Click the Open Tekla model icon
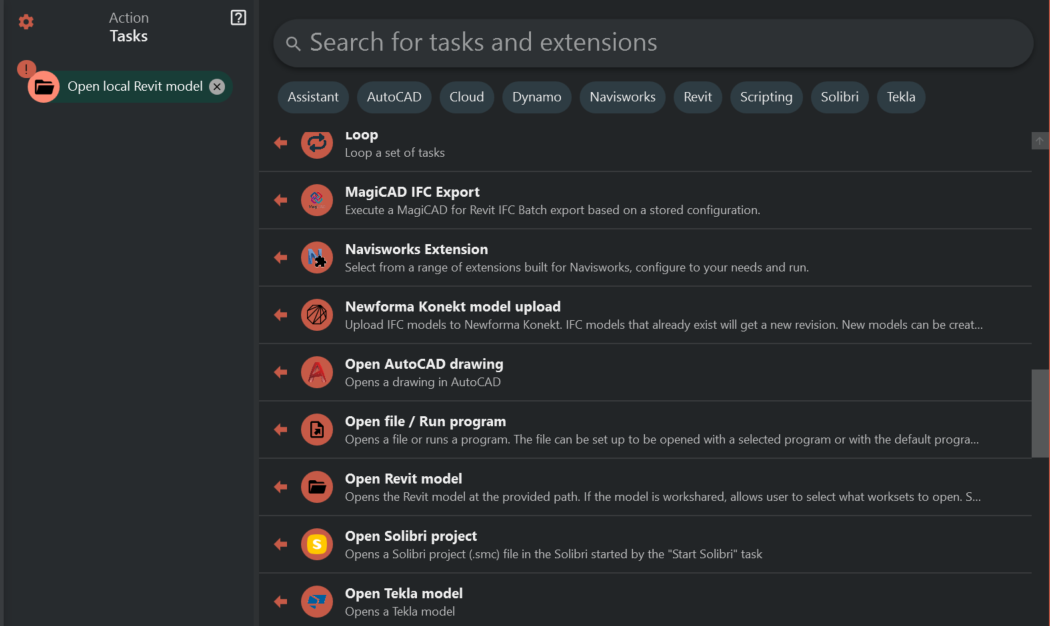 (x=317, y=601)
